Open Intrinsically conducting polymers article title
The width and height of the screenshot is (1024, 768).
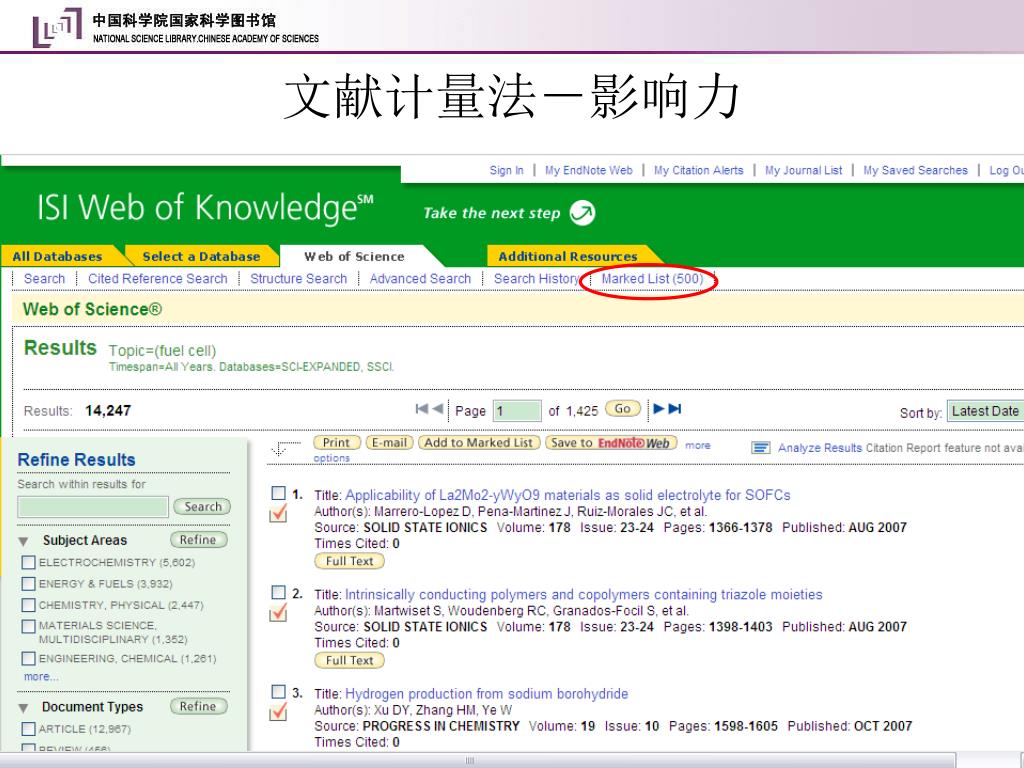(x=583, y=595)
